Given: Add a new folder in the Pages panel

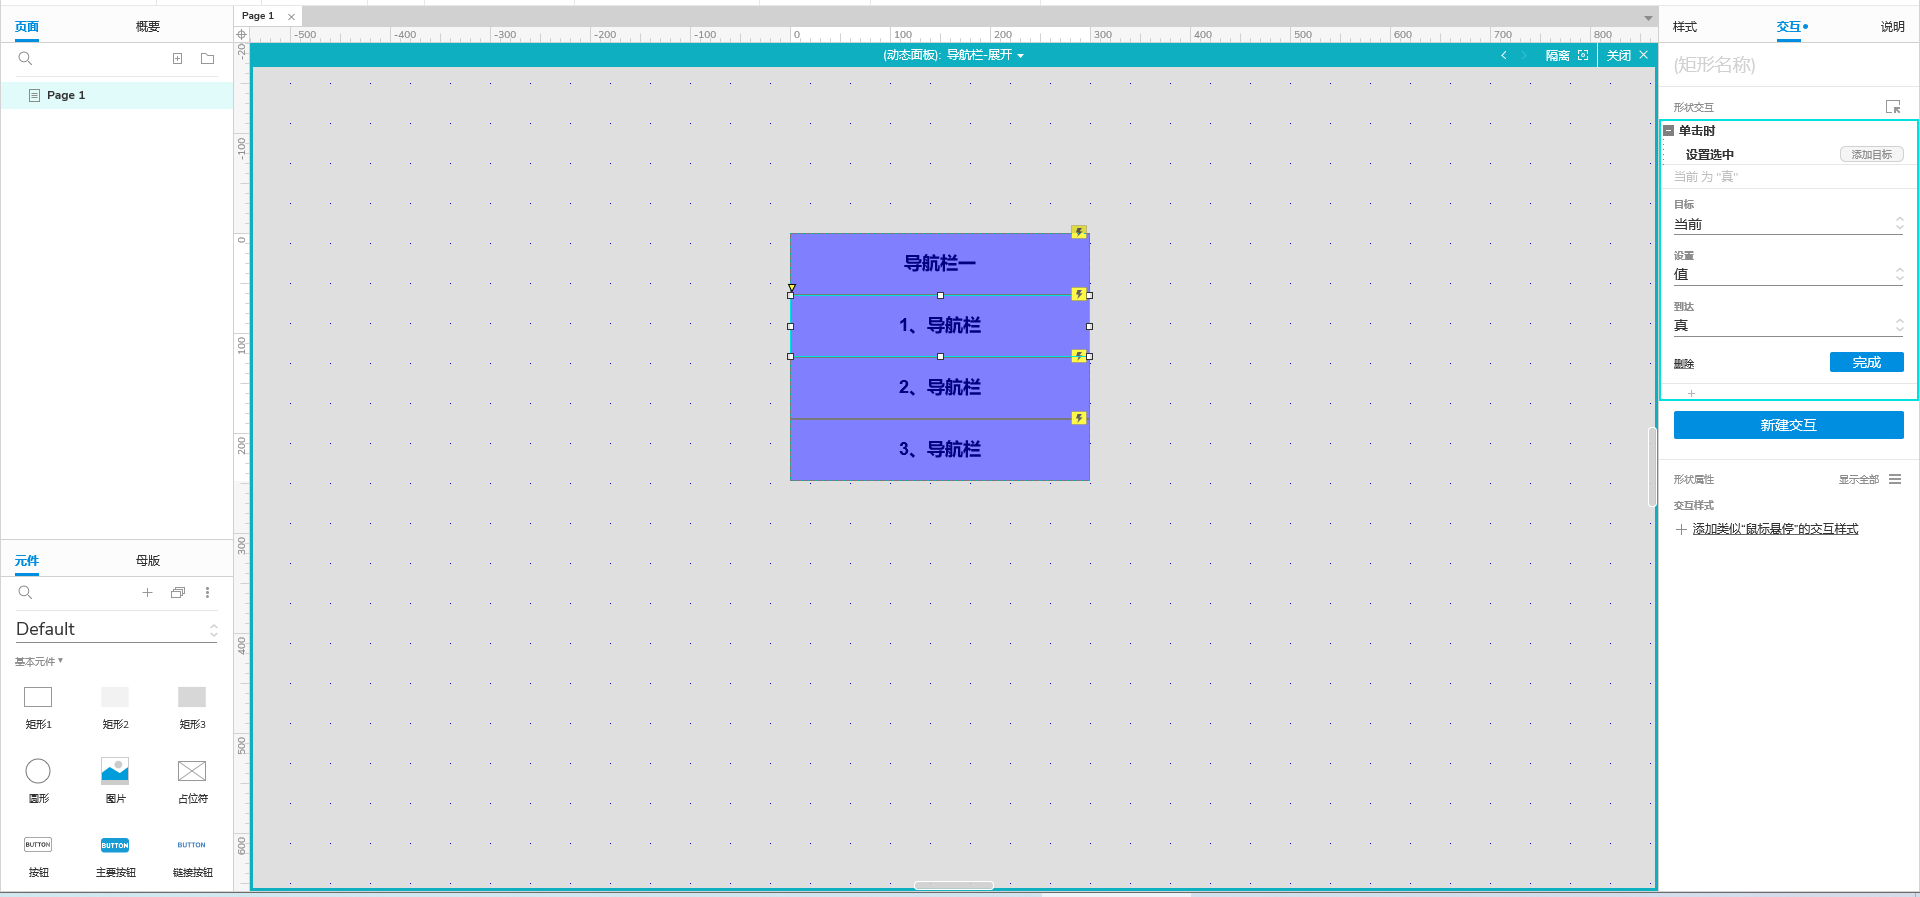Looking at the screenshot, I should (x=207, y=59).
